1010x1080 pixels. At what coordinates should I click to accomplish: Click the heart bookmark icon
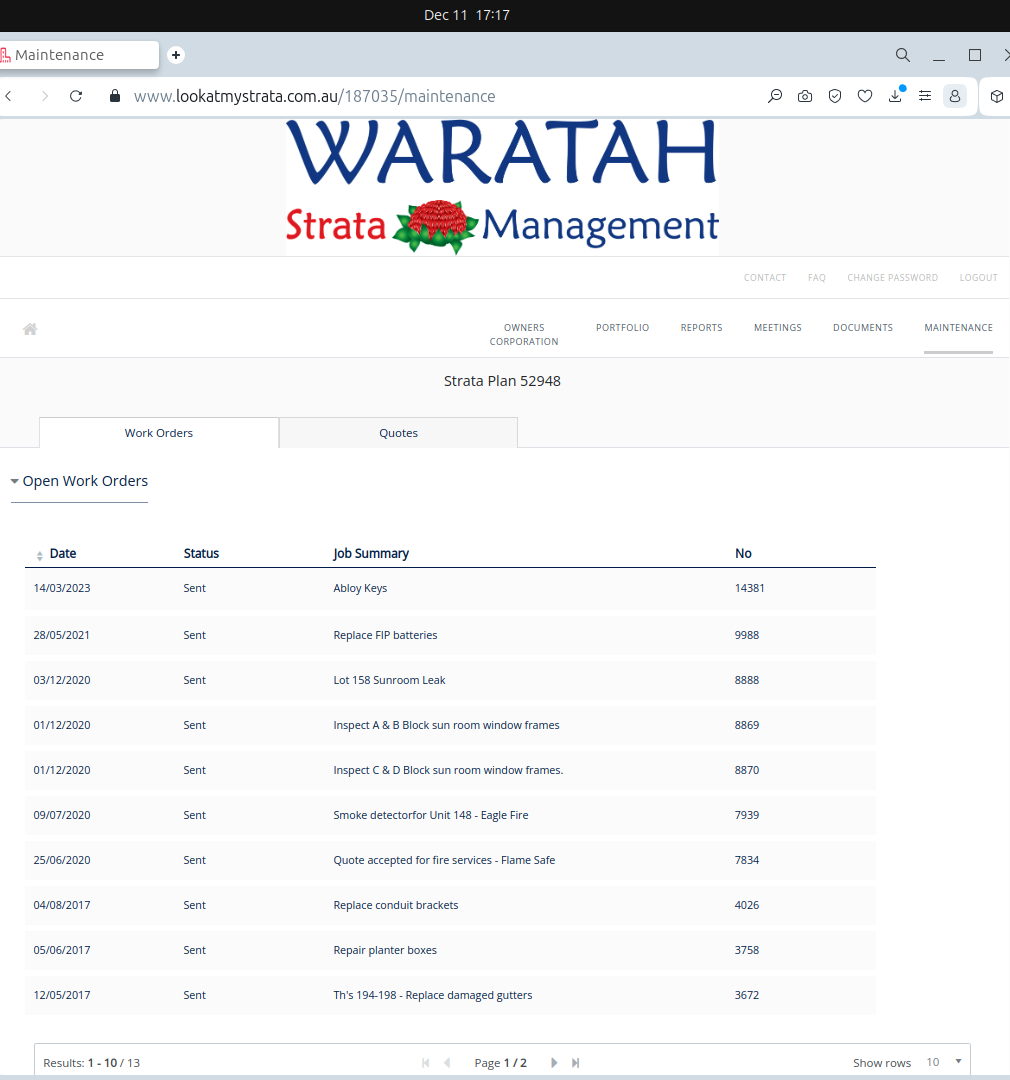pyautogui.click(x=865, y=96)
